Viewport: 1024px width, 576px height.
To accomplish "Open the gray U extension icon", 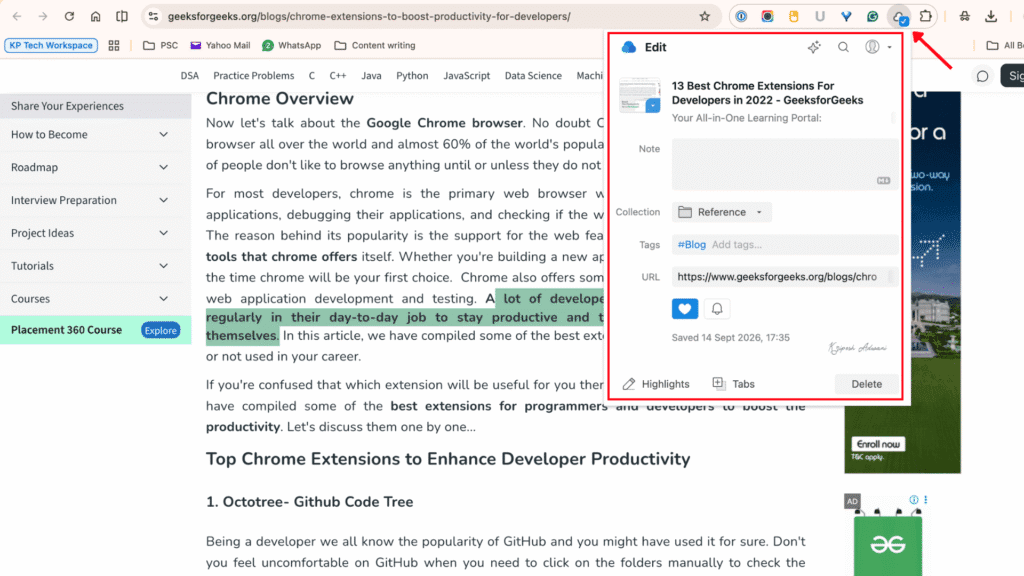I will pyautogui.click(x=820, y=16).
